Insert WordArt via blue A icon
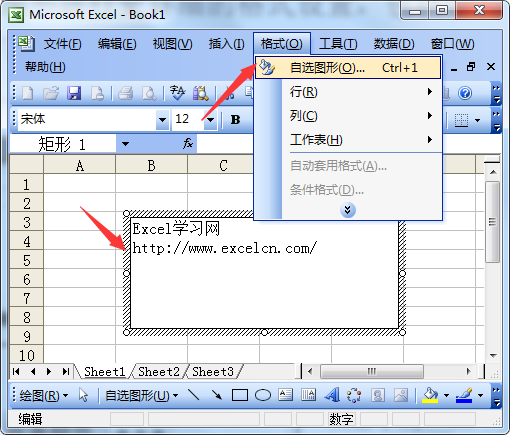This screenshot has height=435, width=510. [332, 395]
